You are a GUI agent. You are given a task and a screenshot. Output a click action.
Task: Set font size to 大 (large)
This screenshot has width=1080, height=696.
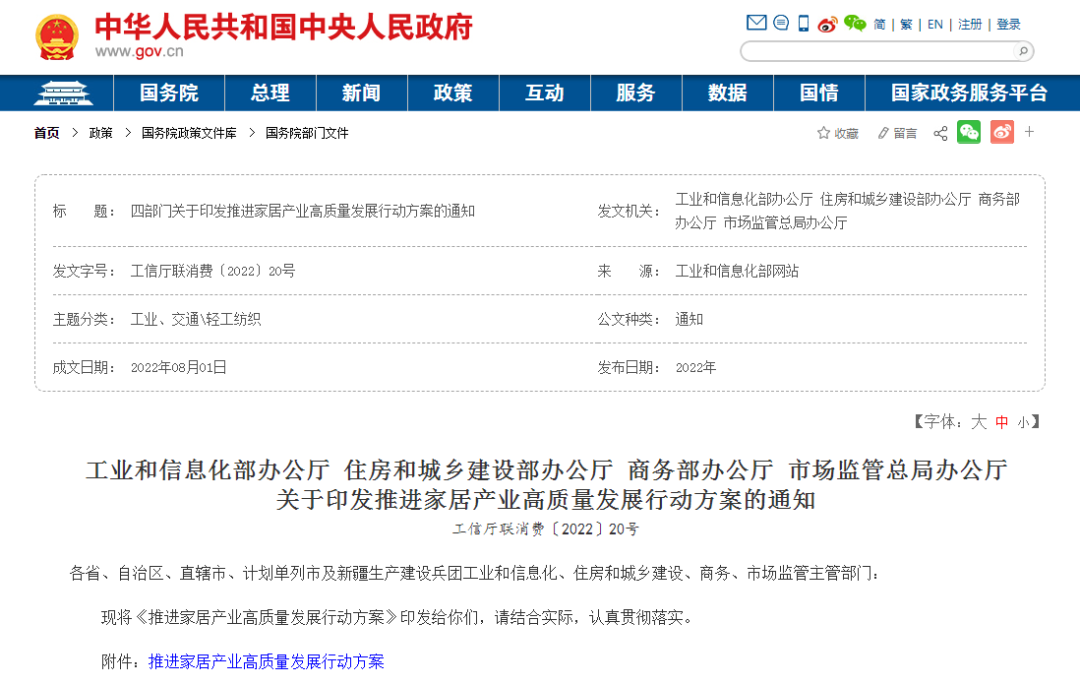coord(979,422)
